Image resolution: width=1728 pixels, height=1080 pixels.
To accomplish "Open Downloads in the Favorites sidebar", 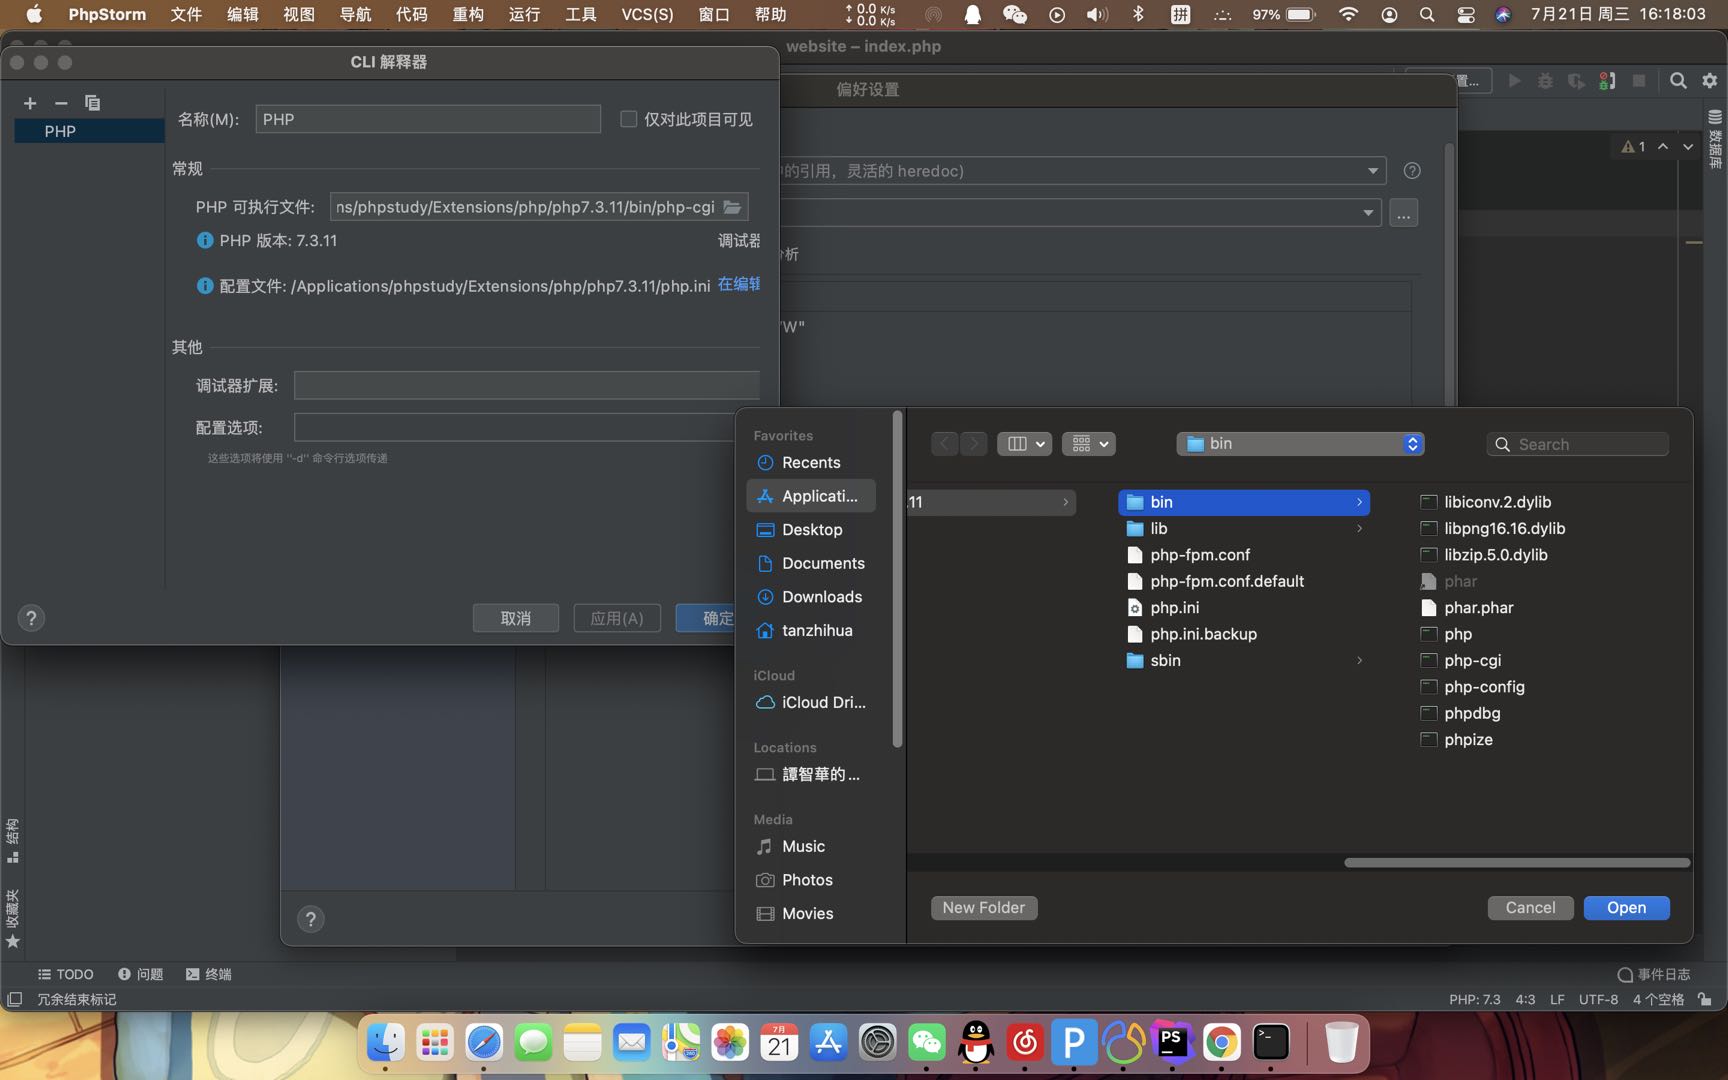I will pos(811,597).
